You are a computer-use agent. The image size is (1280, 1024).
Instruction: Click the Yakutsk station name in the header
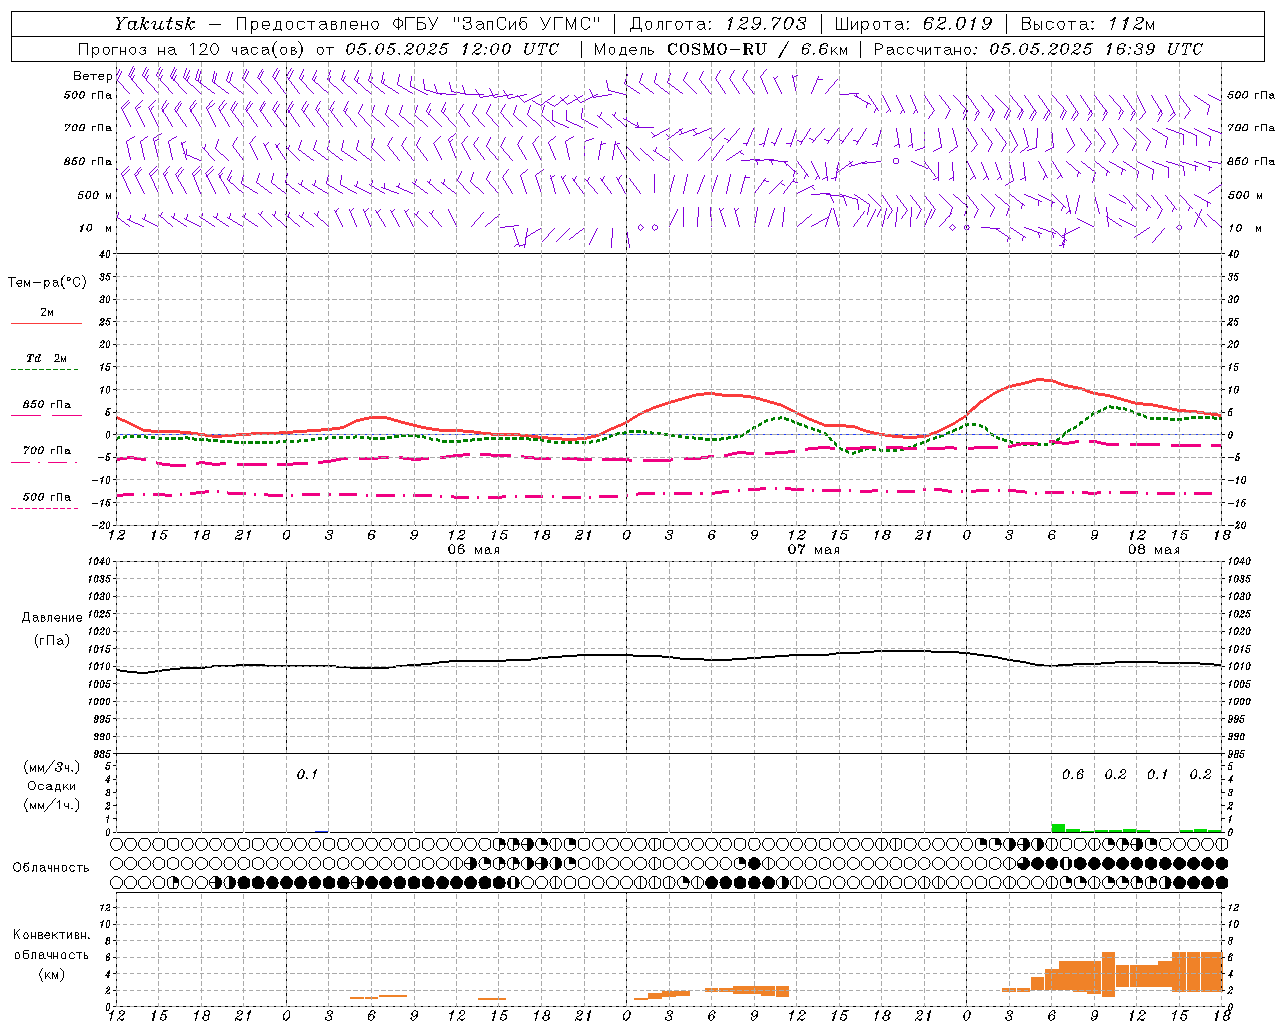[155, 23]
